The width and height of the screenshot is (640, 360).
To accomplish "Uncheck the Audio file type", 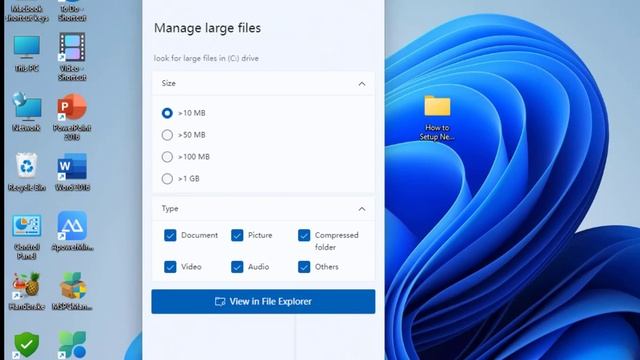I will 237,267.
